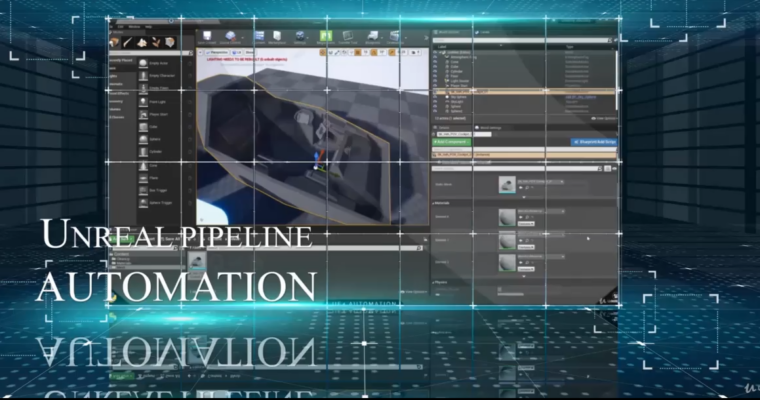Click the Cone primitive icon

[143, 165]
